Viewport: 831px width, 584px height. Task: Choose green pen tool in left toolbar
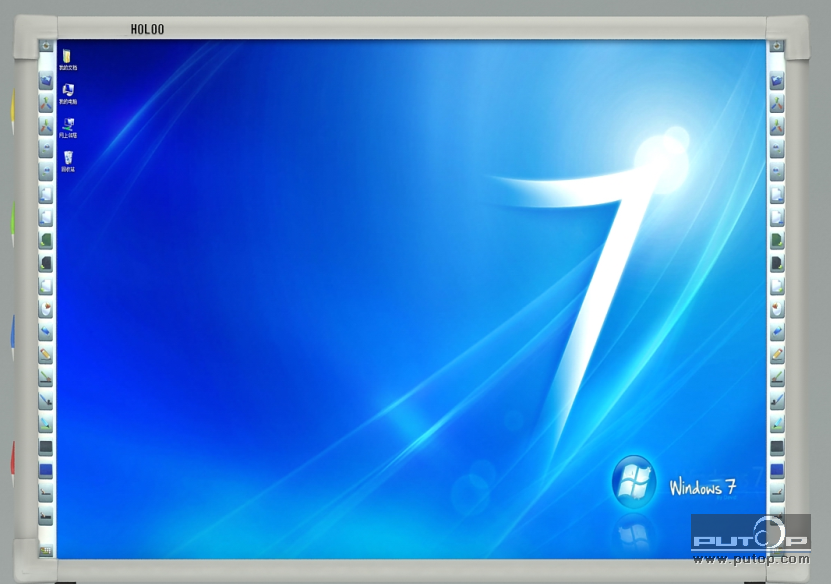[x=46, y=377]
